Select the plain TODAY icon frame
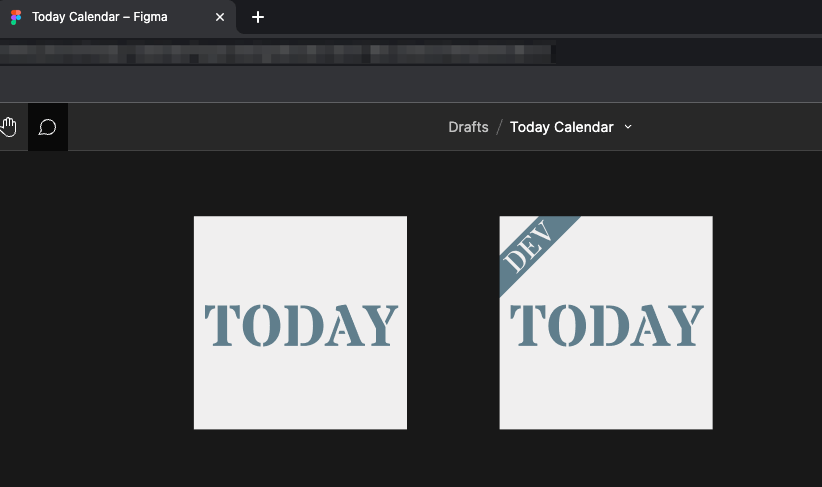The height and width of the screenshot is (487, 822). 300,322
